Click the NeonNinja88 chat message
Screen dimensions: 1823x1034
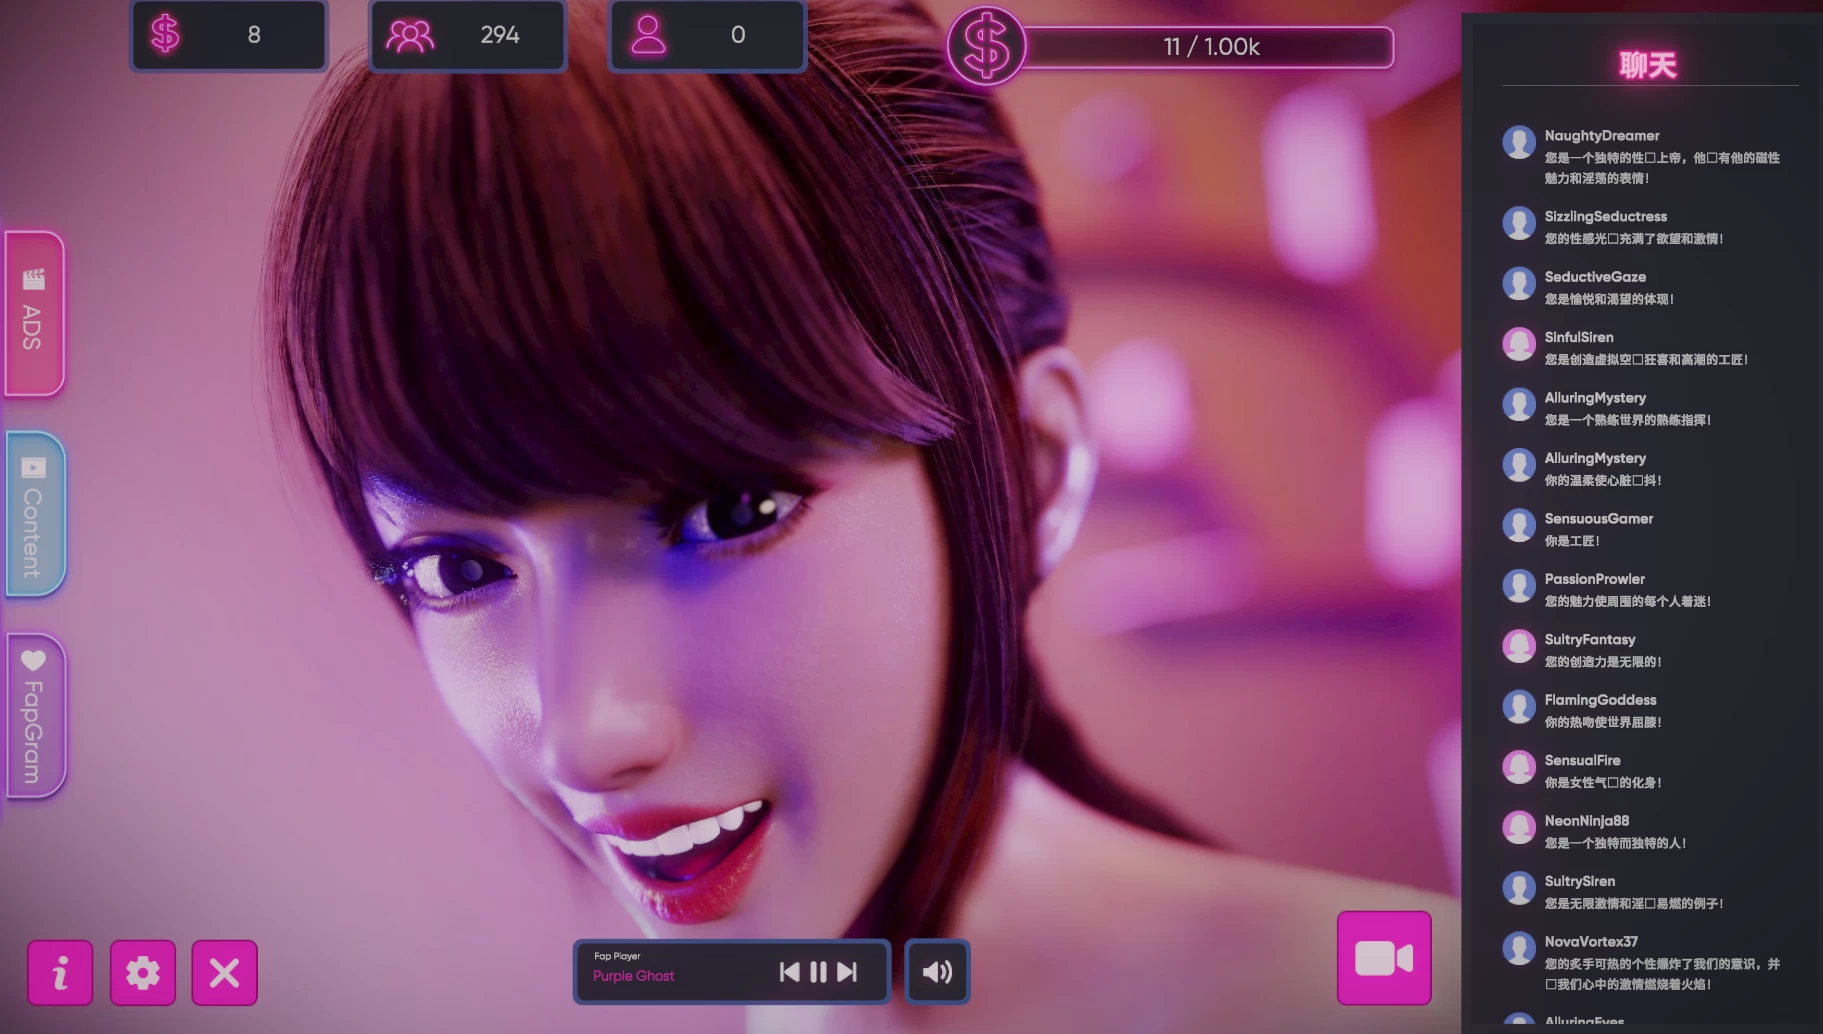click(1614, 843)
